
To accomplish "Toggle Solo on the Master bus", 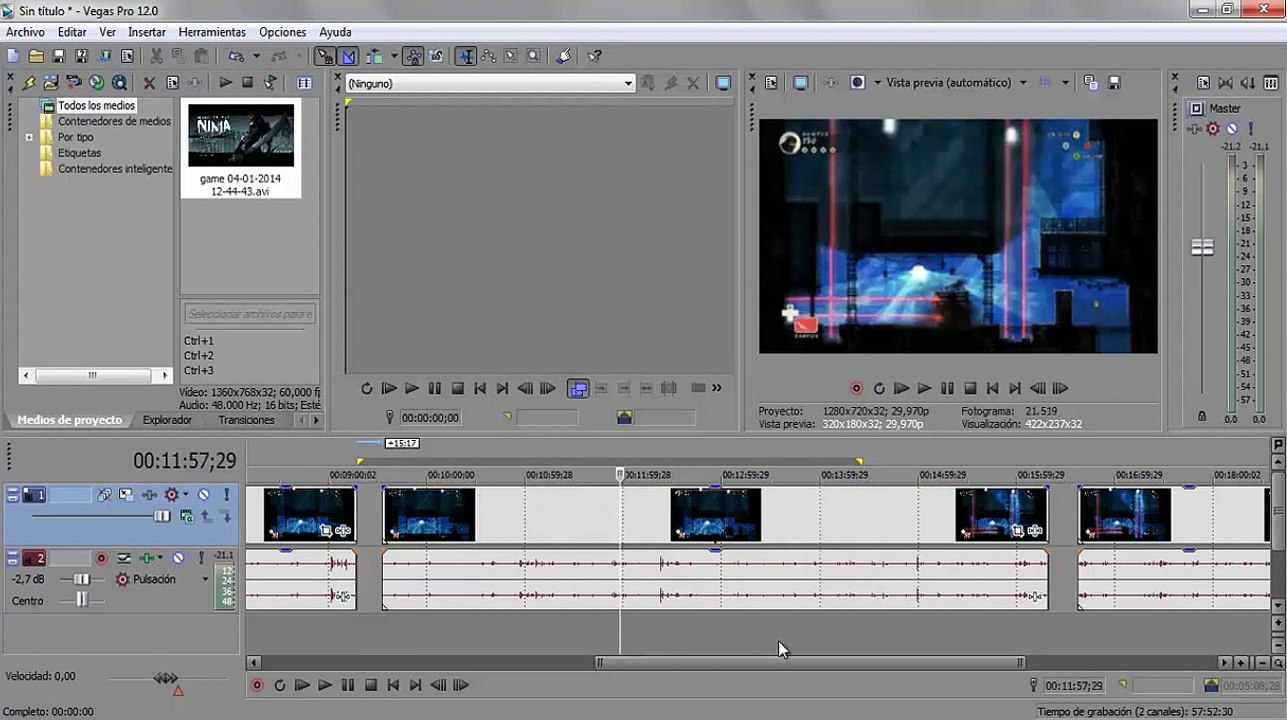I will [x=1250, y=128].
